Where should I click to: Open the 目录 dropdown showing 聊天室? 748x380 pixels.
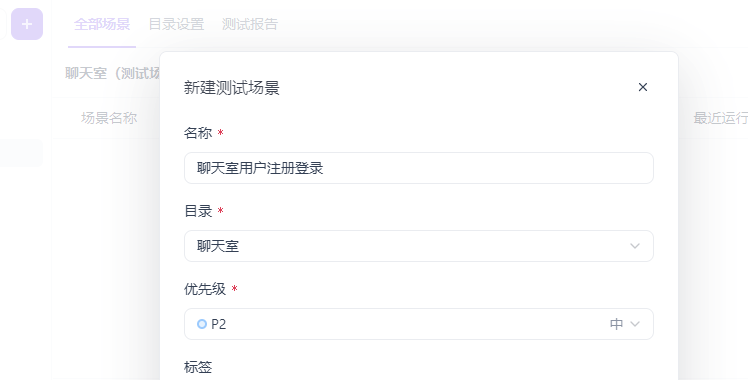[419, 246]
